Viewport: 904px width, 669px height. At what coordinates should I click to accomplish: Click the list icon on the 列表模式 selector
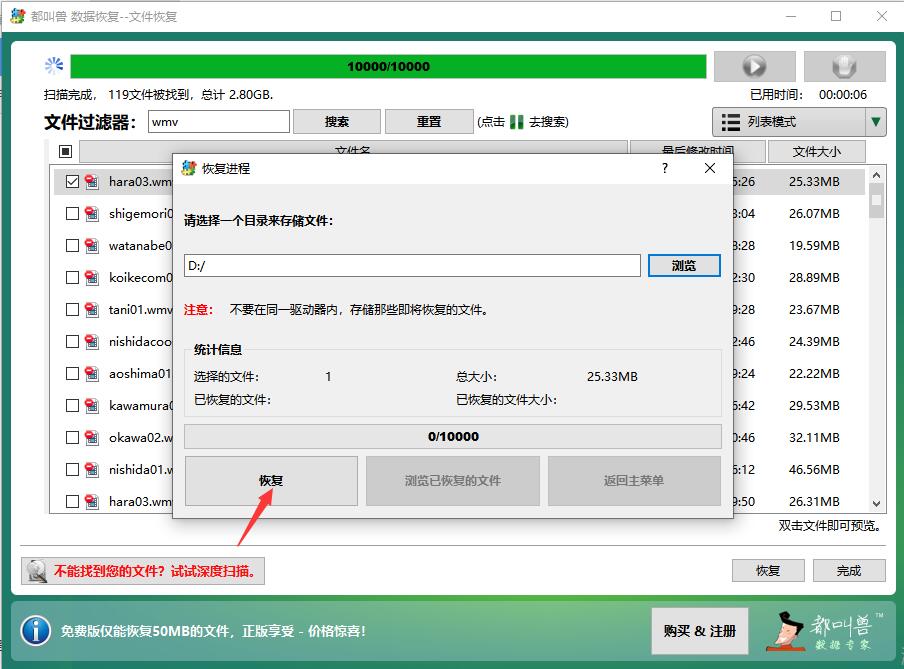click(x=728, y=121)
